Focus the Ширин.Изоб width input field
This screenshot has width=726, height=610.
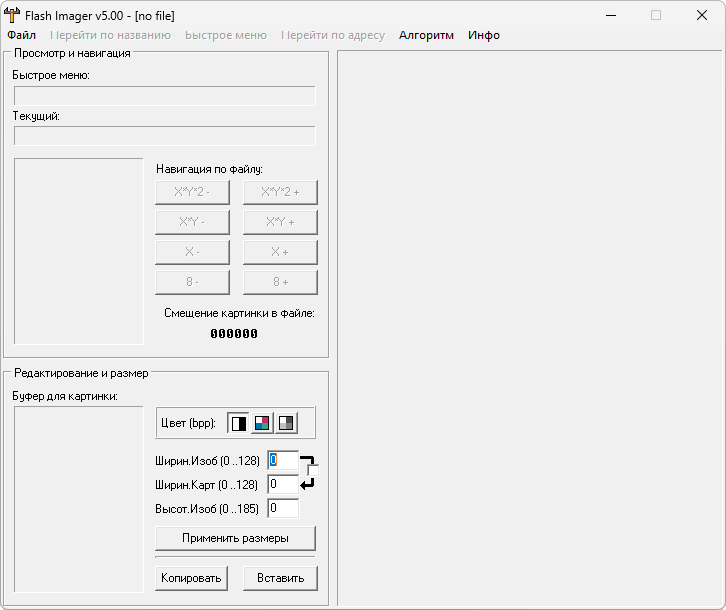[x=283, y=460]
